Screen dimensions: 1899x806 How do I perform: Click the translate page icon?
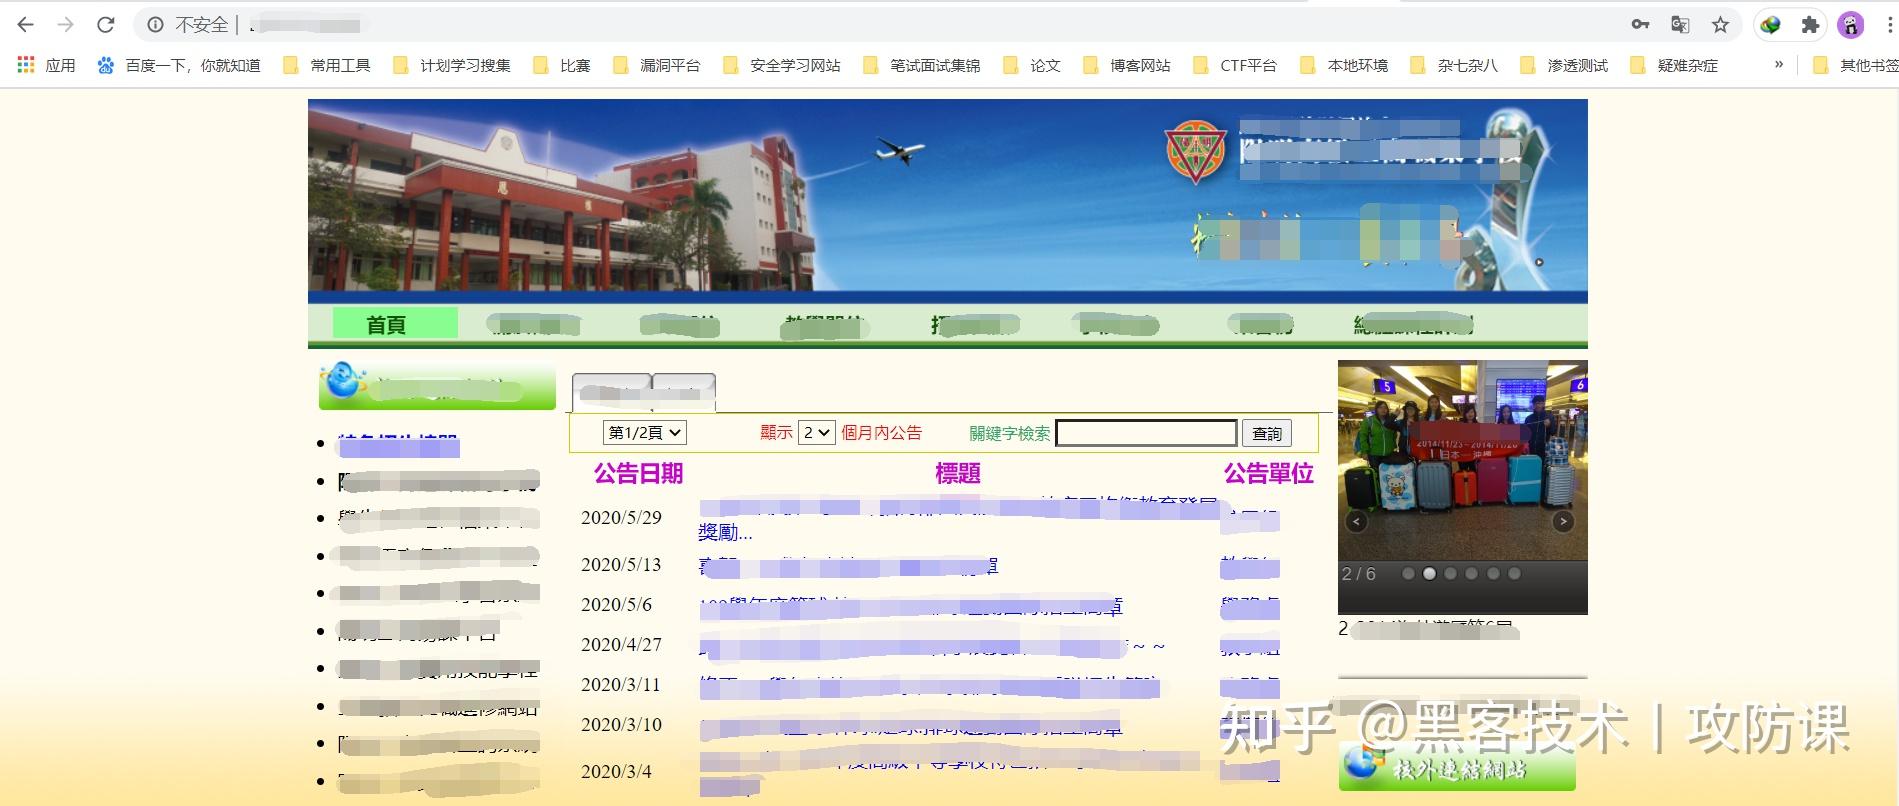tap(1680, 25)
